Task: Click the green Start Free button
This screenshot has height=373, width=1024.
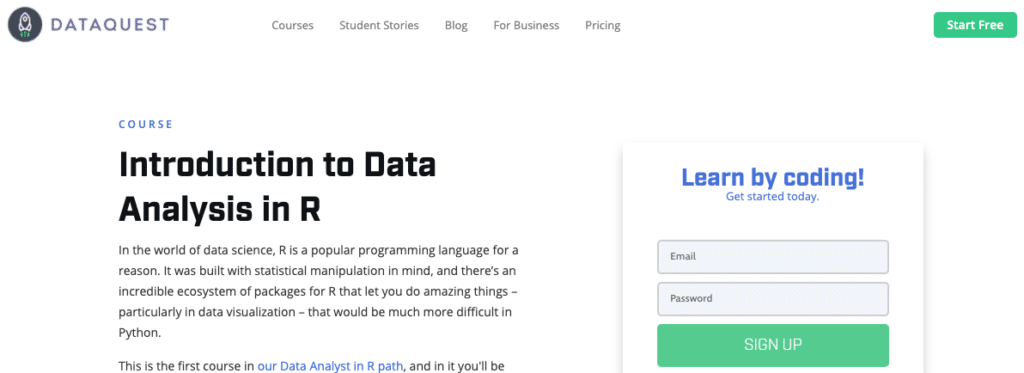Action: tap(975, 25)
